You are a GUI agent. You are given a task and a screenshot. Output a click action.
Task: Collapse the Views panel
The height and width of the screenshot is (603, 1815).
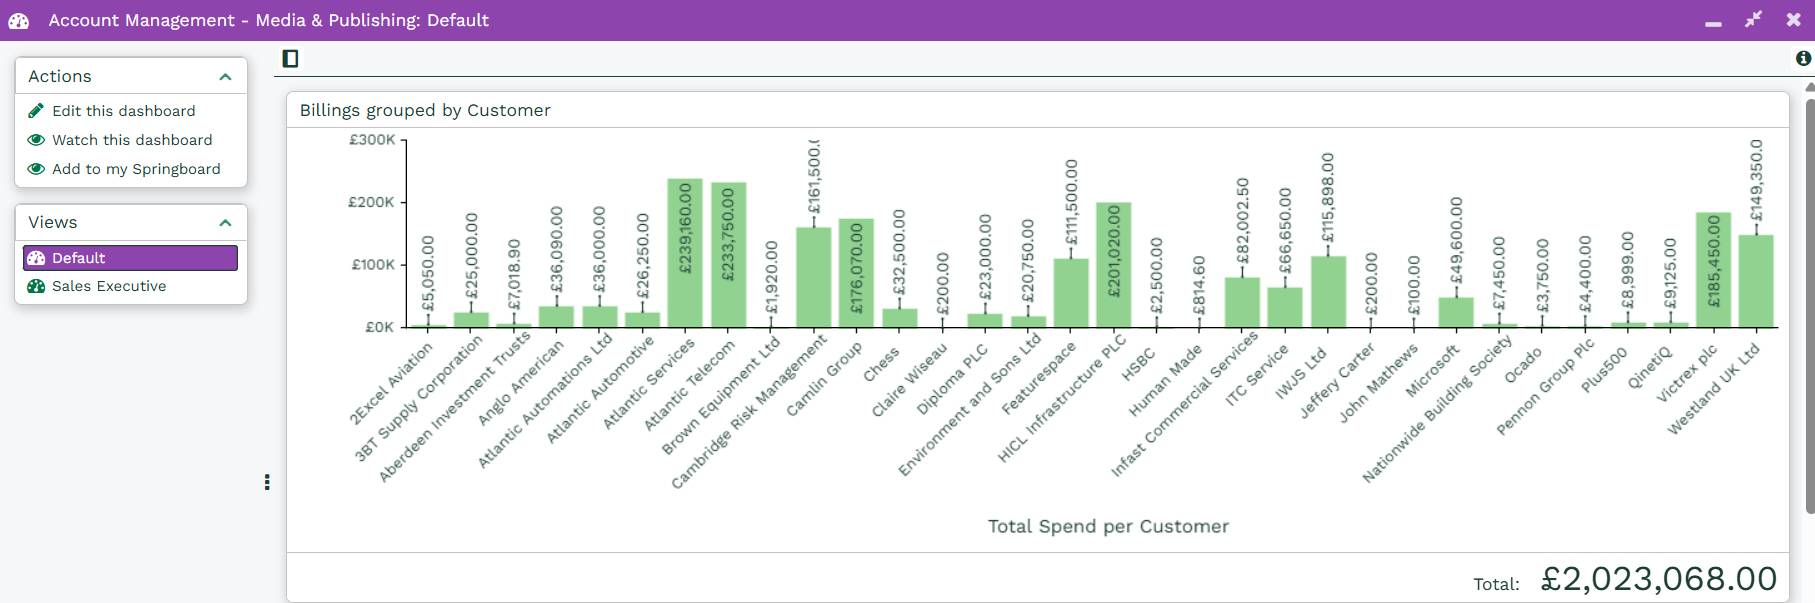(x=225, y=223)
